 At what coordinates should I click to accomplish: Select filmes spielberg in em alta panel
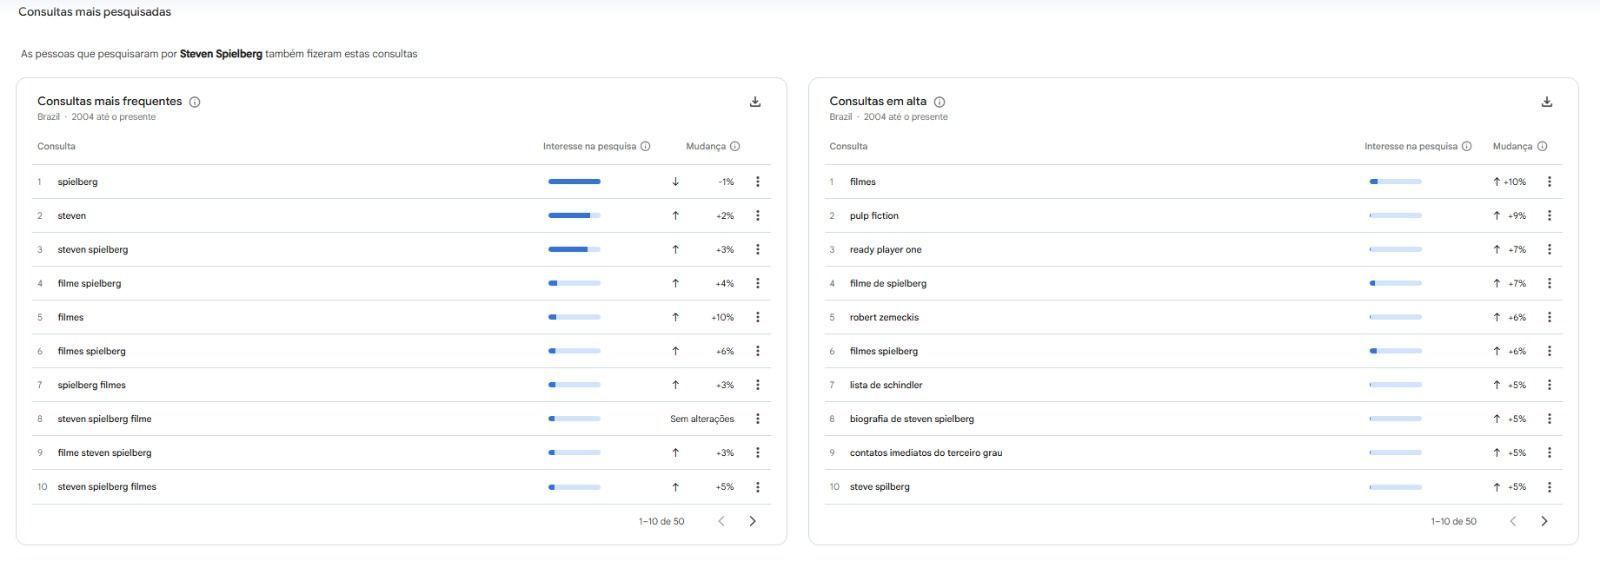(884, 351)
